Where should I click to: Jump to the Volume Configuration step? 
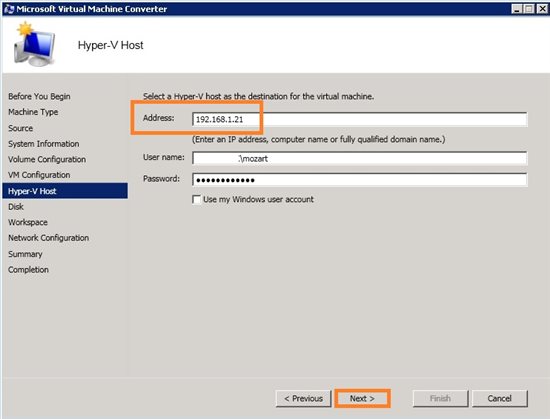(47, 159)
